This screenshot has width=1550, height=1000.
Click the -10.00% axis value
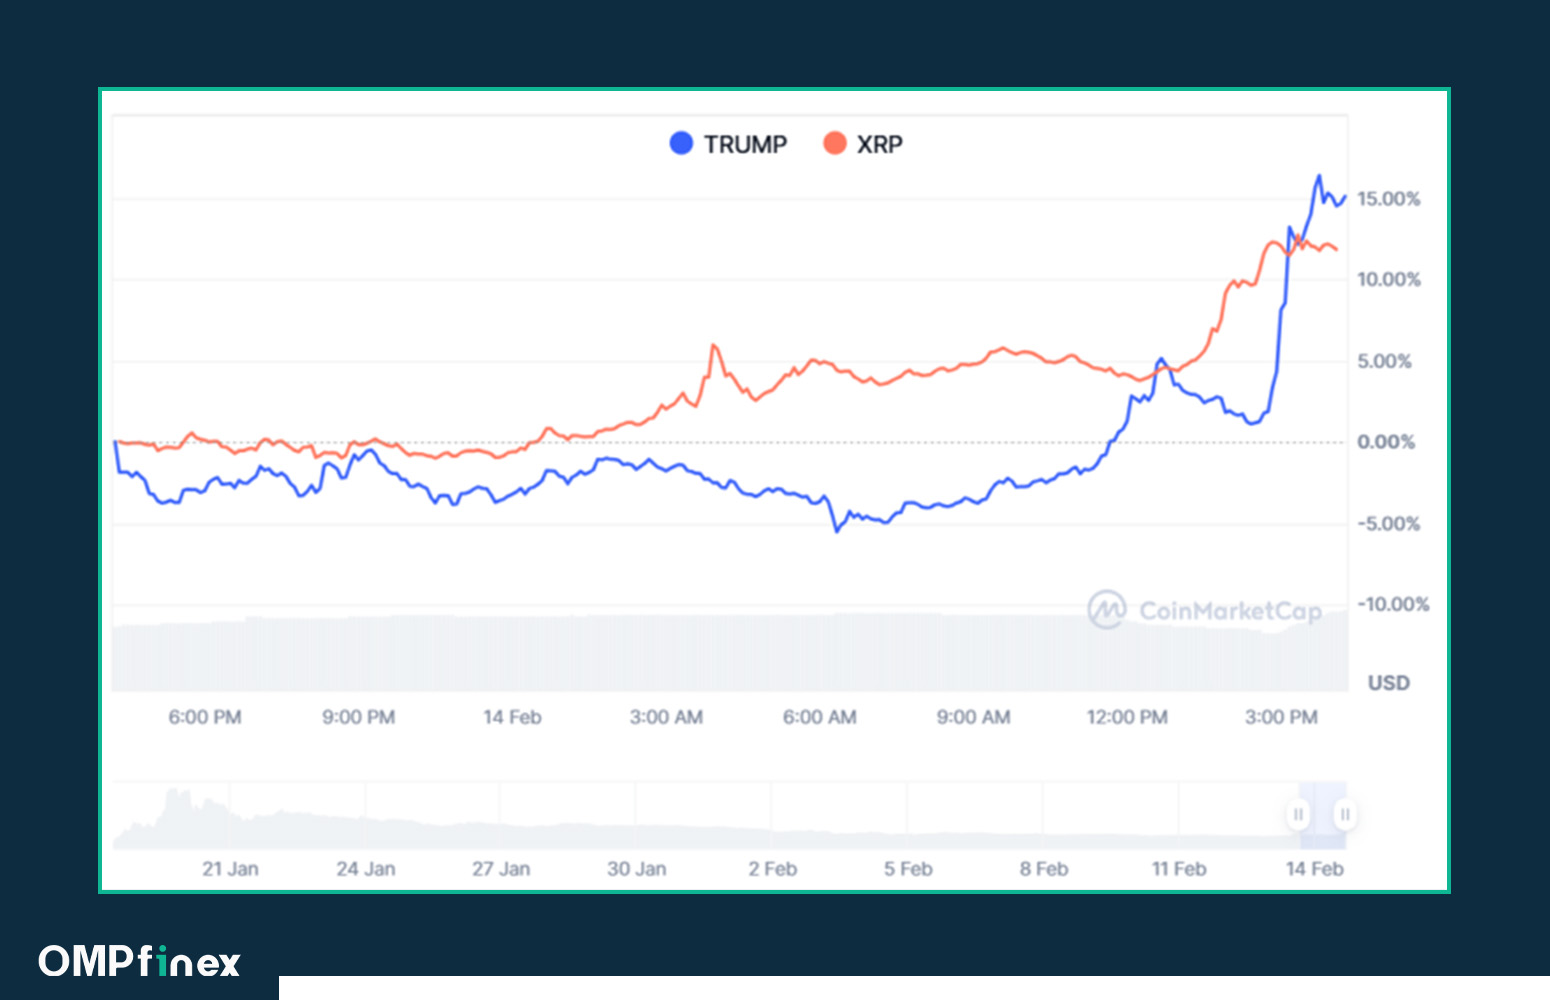[1393, 605]
